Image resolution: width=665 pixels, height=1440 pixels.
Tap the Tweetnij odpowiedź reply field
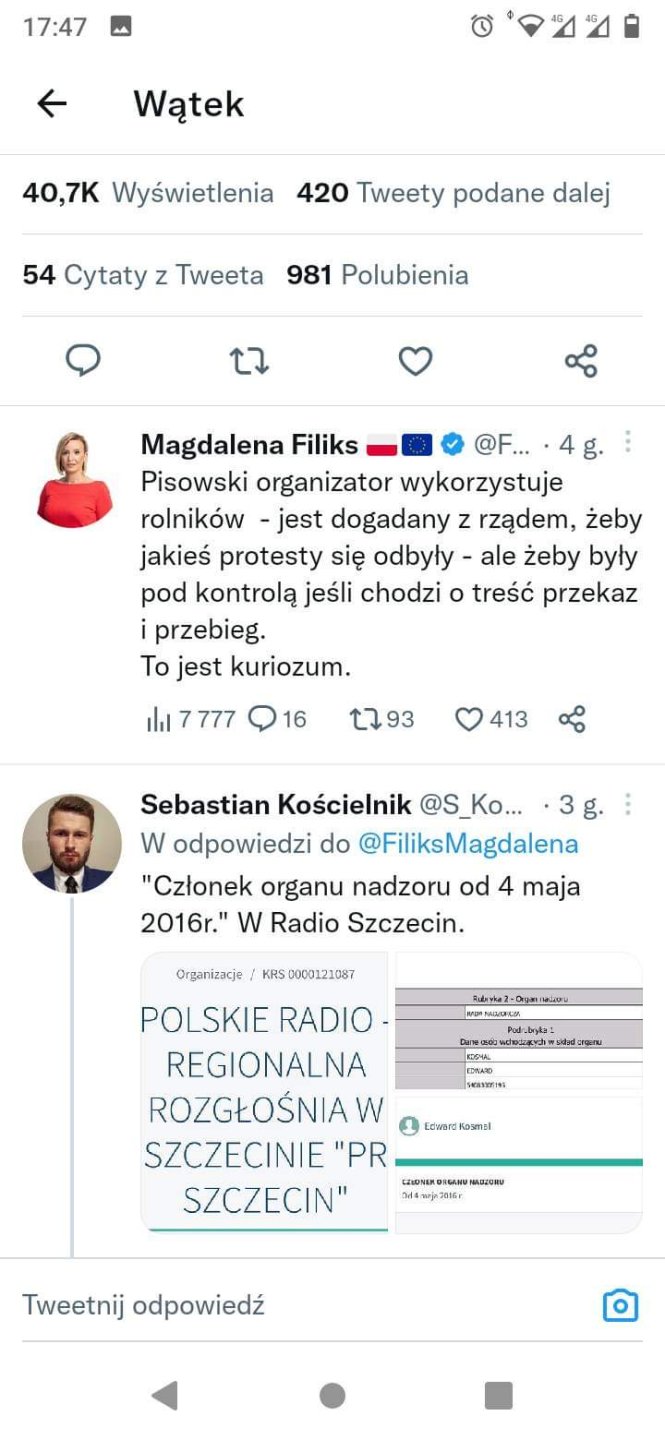point(300,1305)
